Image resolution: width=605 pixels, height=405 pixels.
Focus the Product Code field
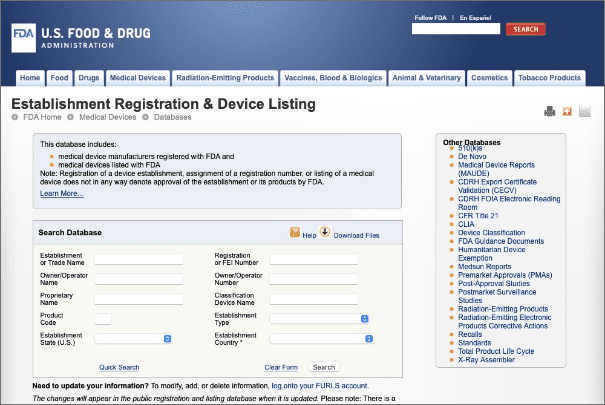[x=103, y=319]
